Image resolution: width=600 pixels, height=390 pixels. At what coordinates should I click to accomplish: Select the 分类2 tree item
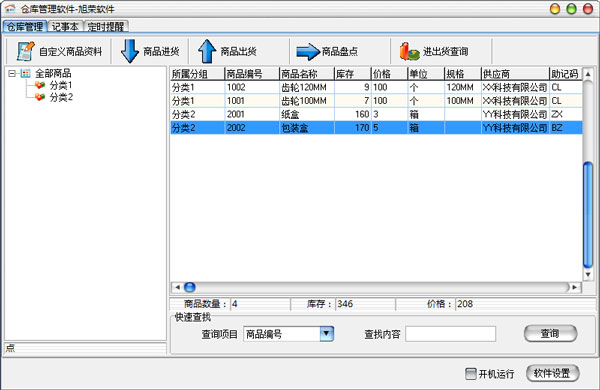coord(61,97)
